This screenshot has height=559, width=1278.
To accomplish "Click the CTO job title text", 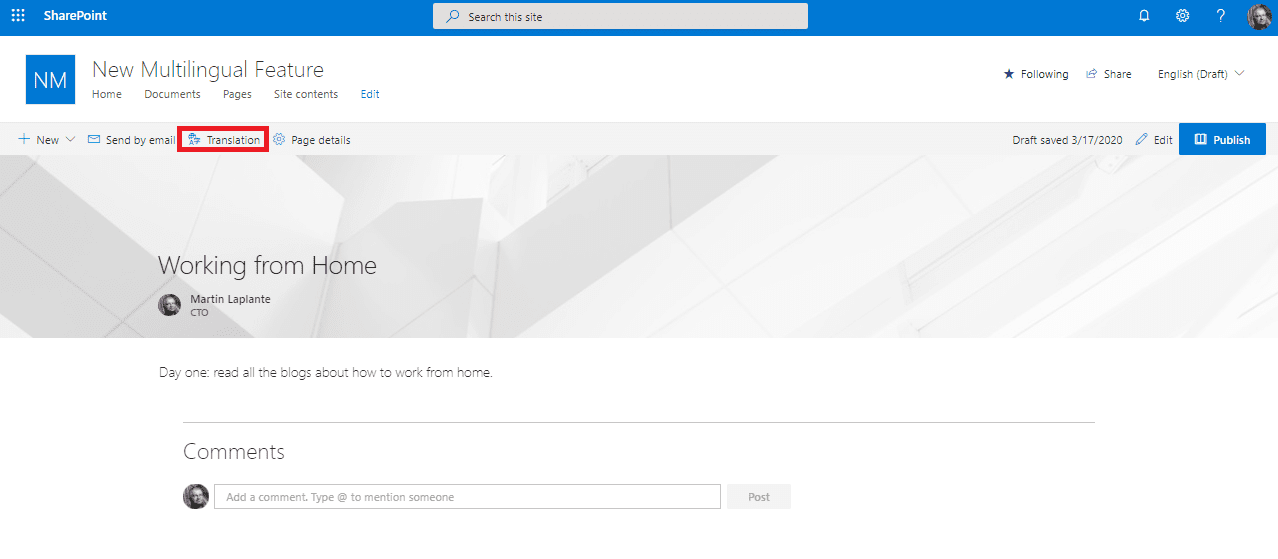I will [x=199, y=313].
